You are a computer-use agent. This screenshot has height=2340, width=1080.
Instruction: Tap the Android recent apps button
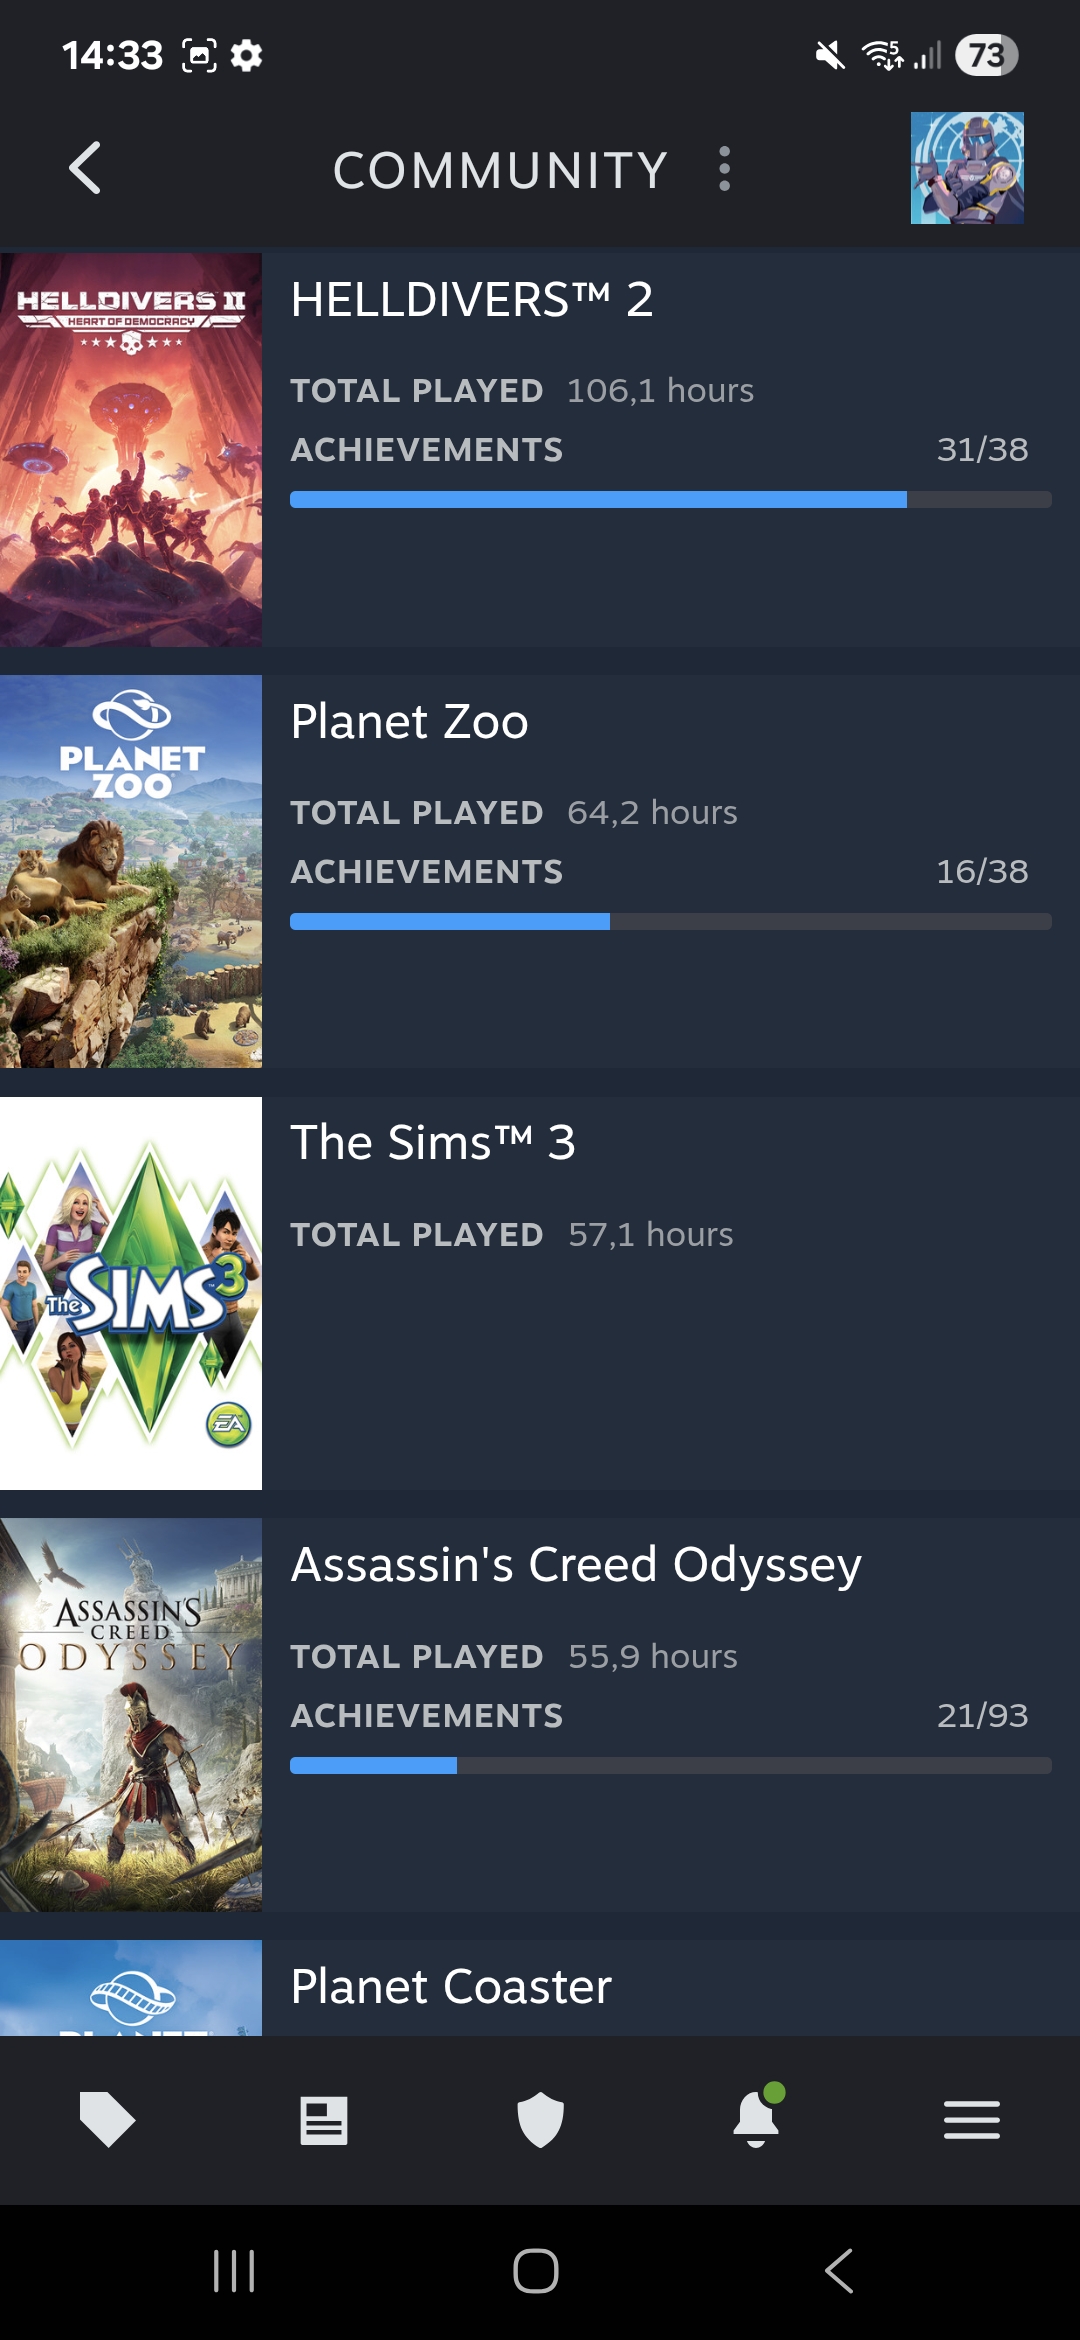(235, 2271)
